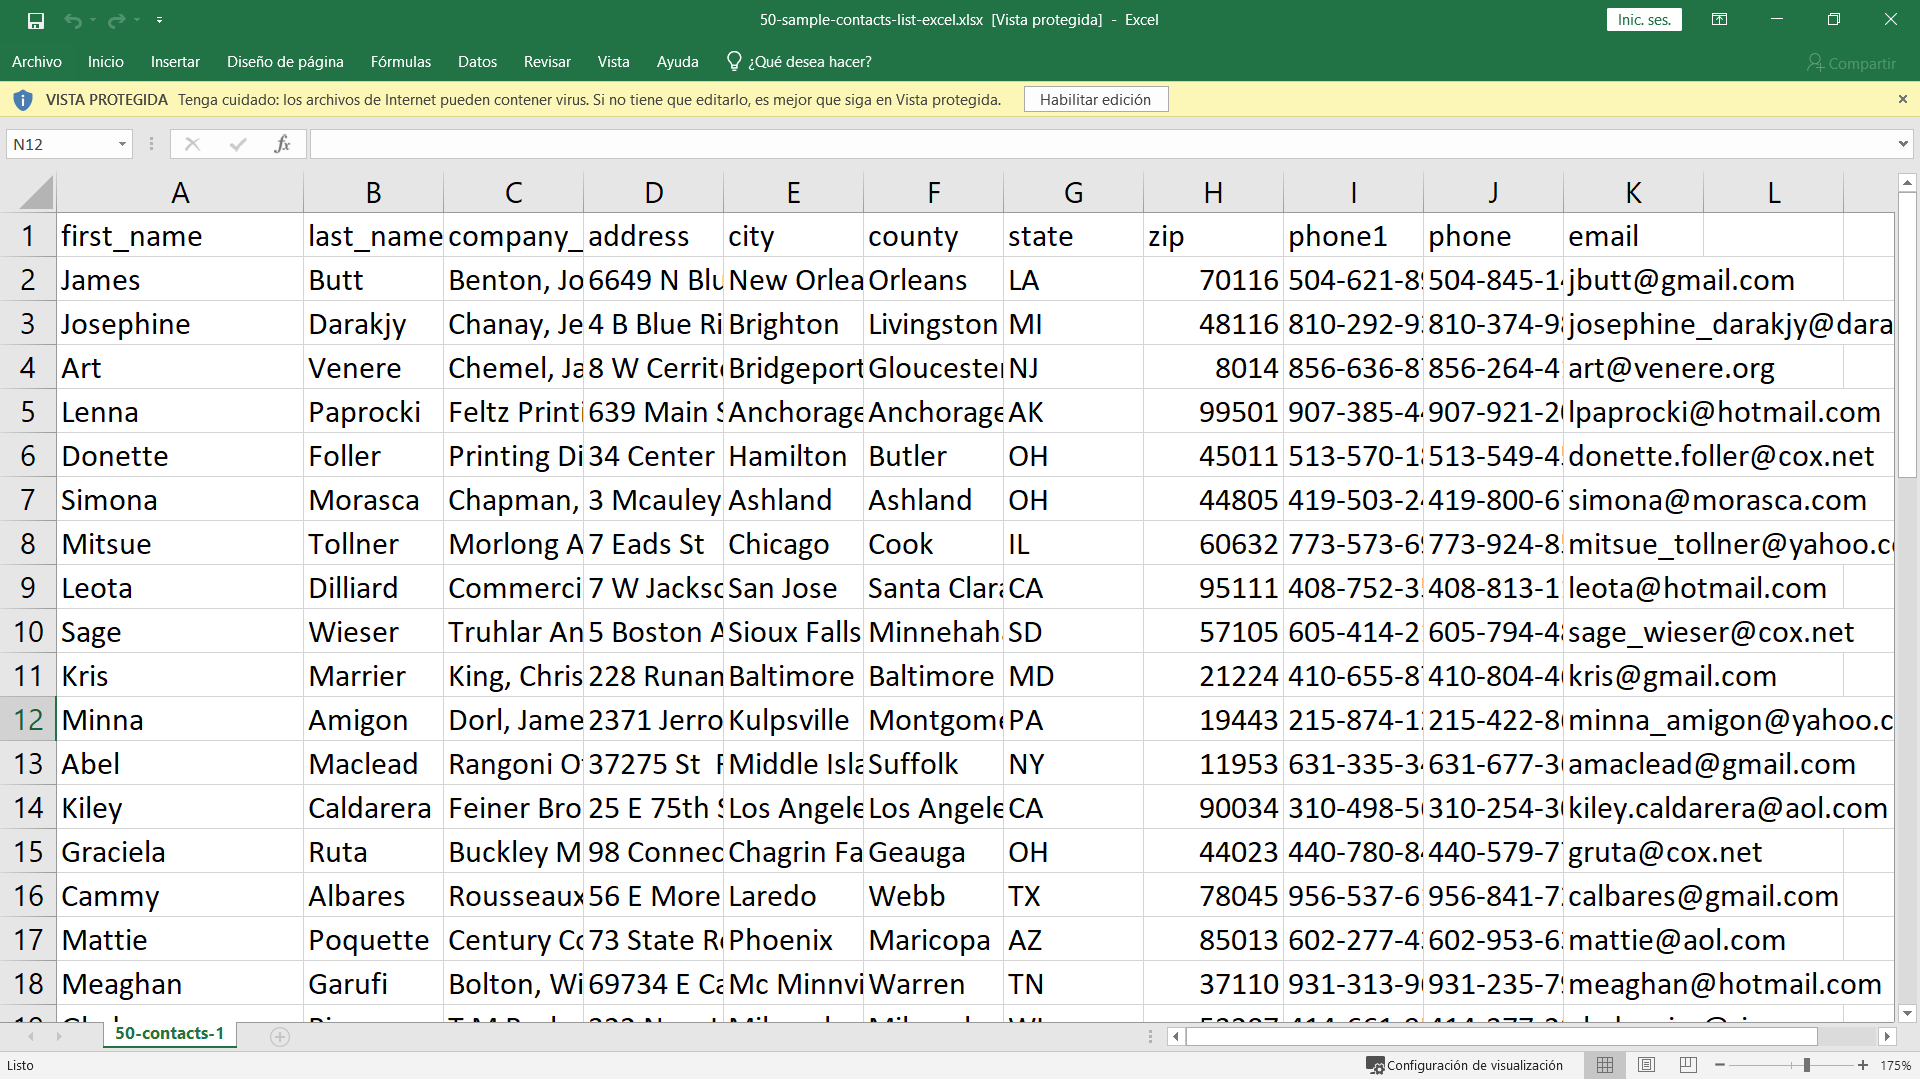Viewport: 1920px width, 1080px height.
Task: Open Quick Access Toolbar customize dropdown
Action: (x=160, y=20)
